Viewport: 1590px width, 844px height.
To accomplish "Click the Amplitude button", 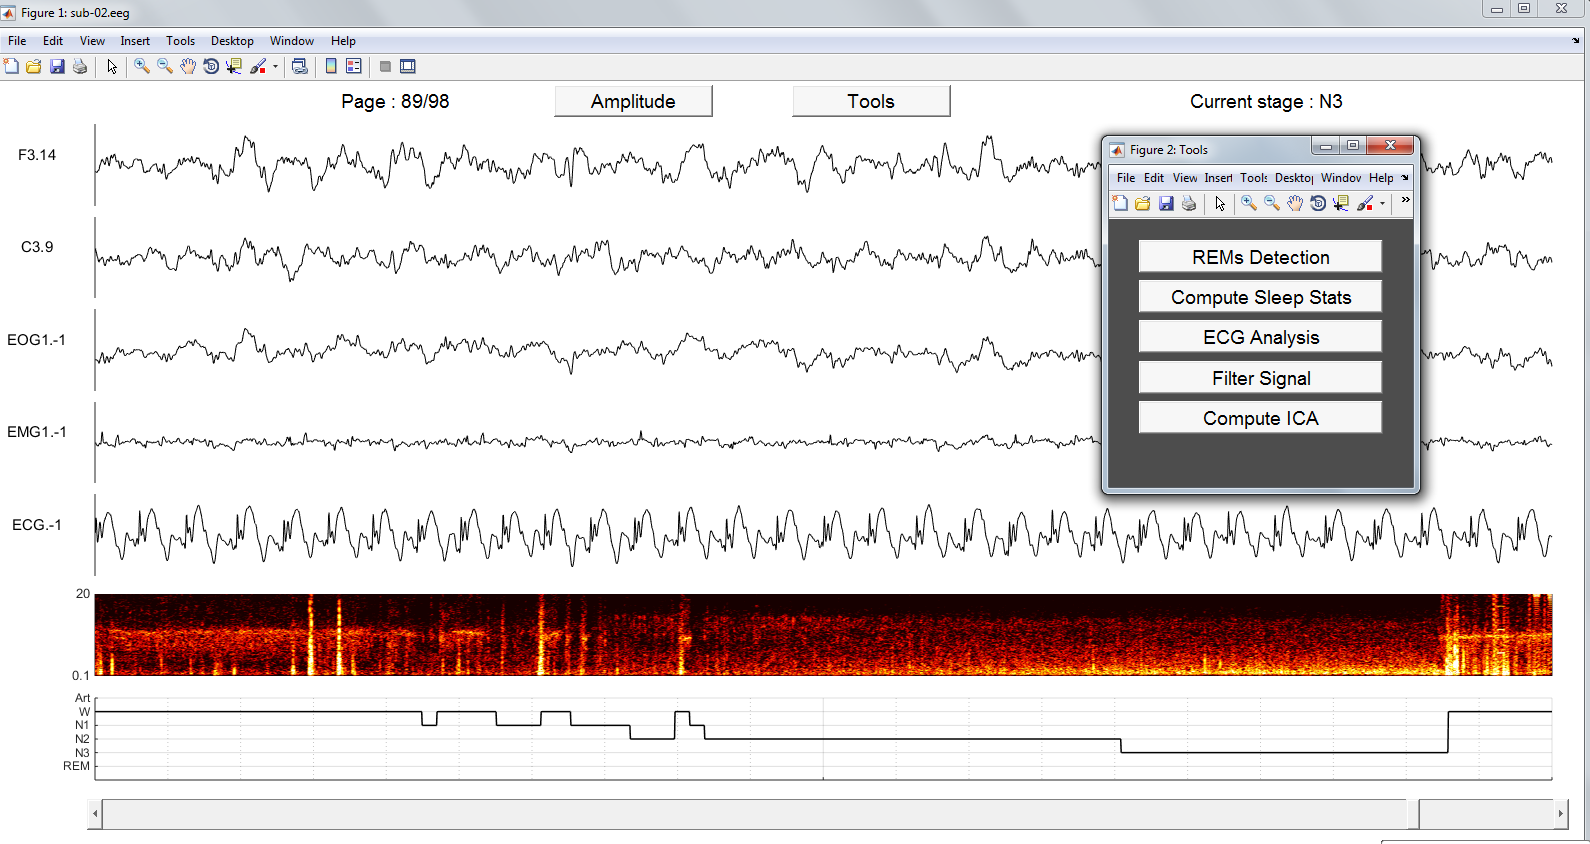I will pyautogui.click(x=633, y=101).
